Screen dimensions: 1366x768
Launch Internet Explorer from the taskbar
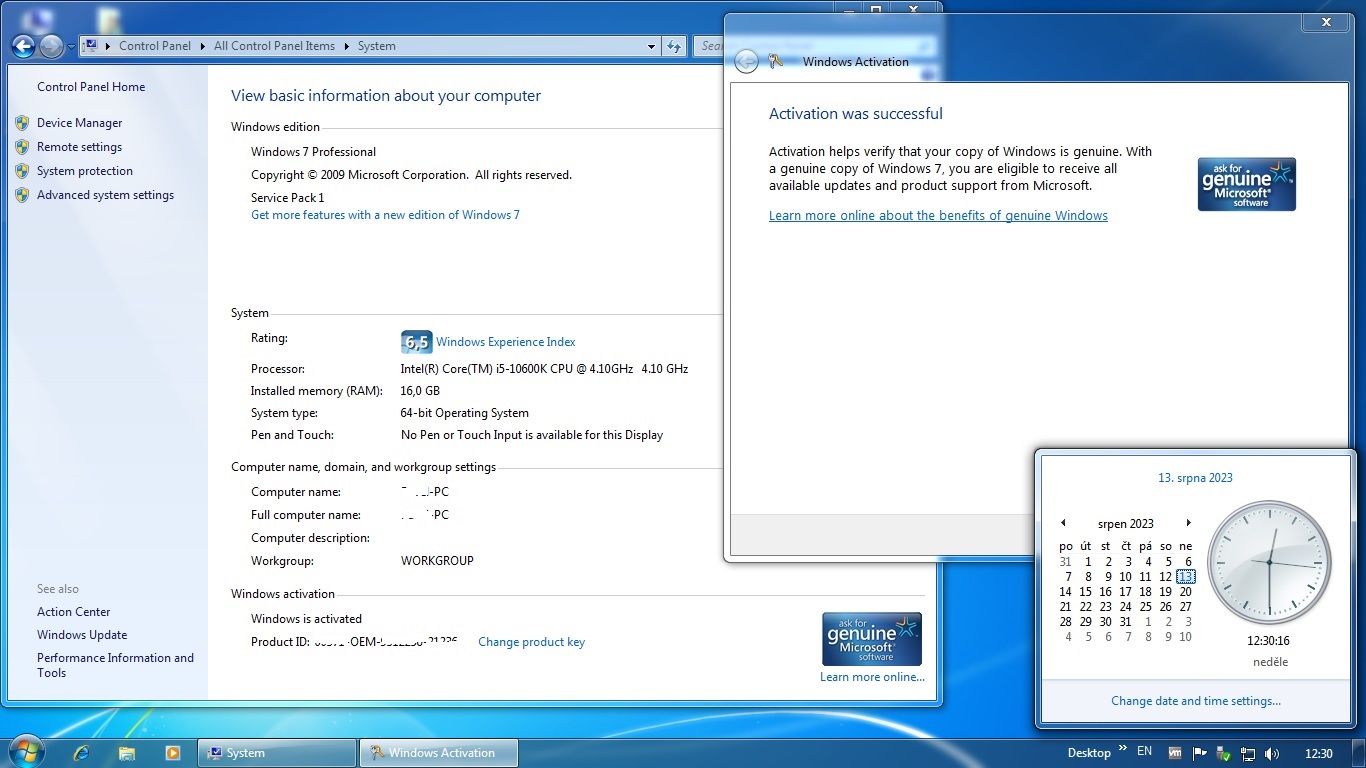pyautogui.click(x=82, y=753)
